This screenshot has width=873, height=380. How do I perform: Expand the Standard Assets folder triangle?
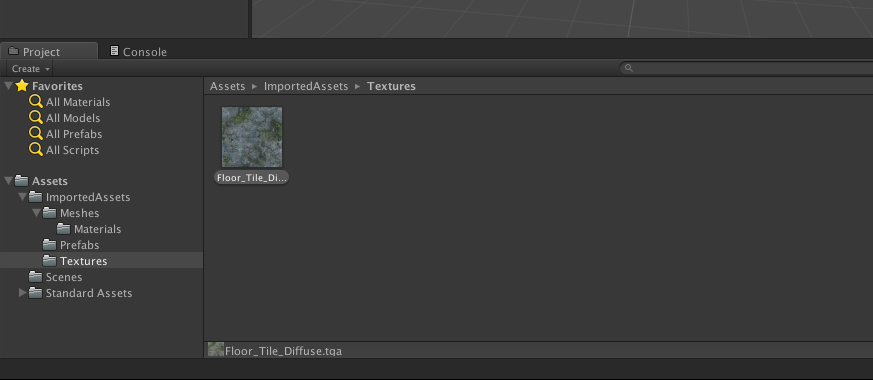22,293
